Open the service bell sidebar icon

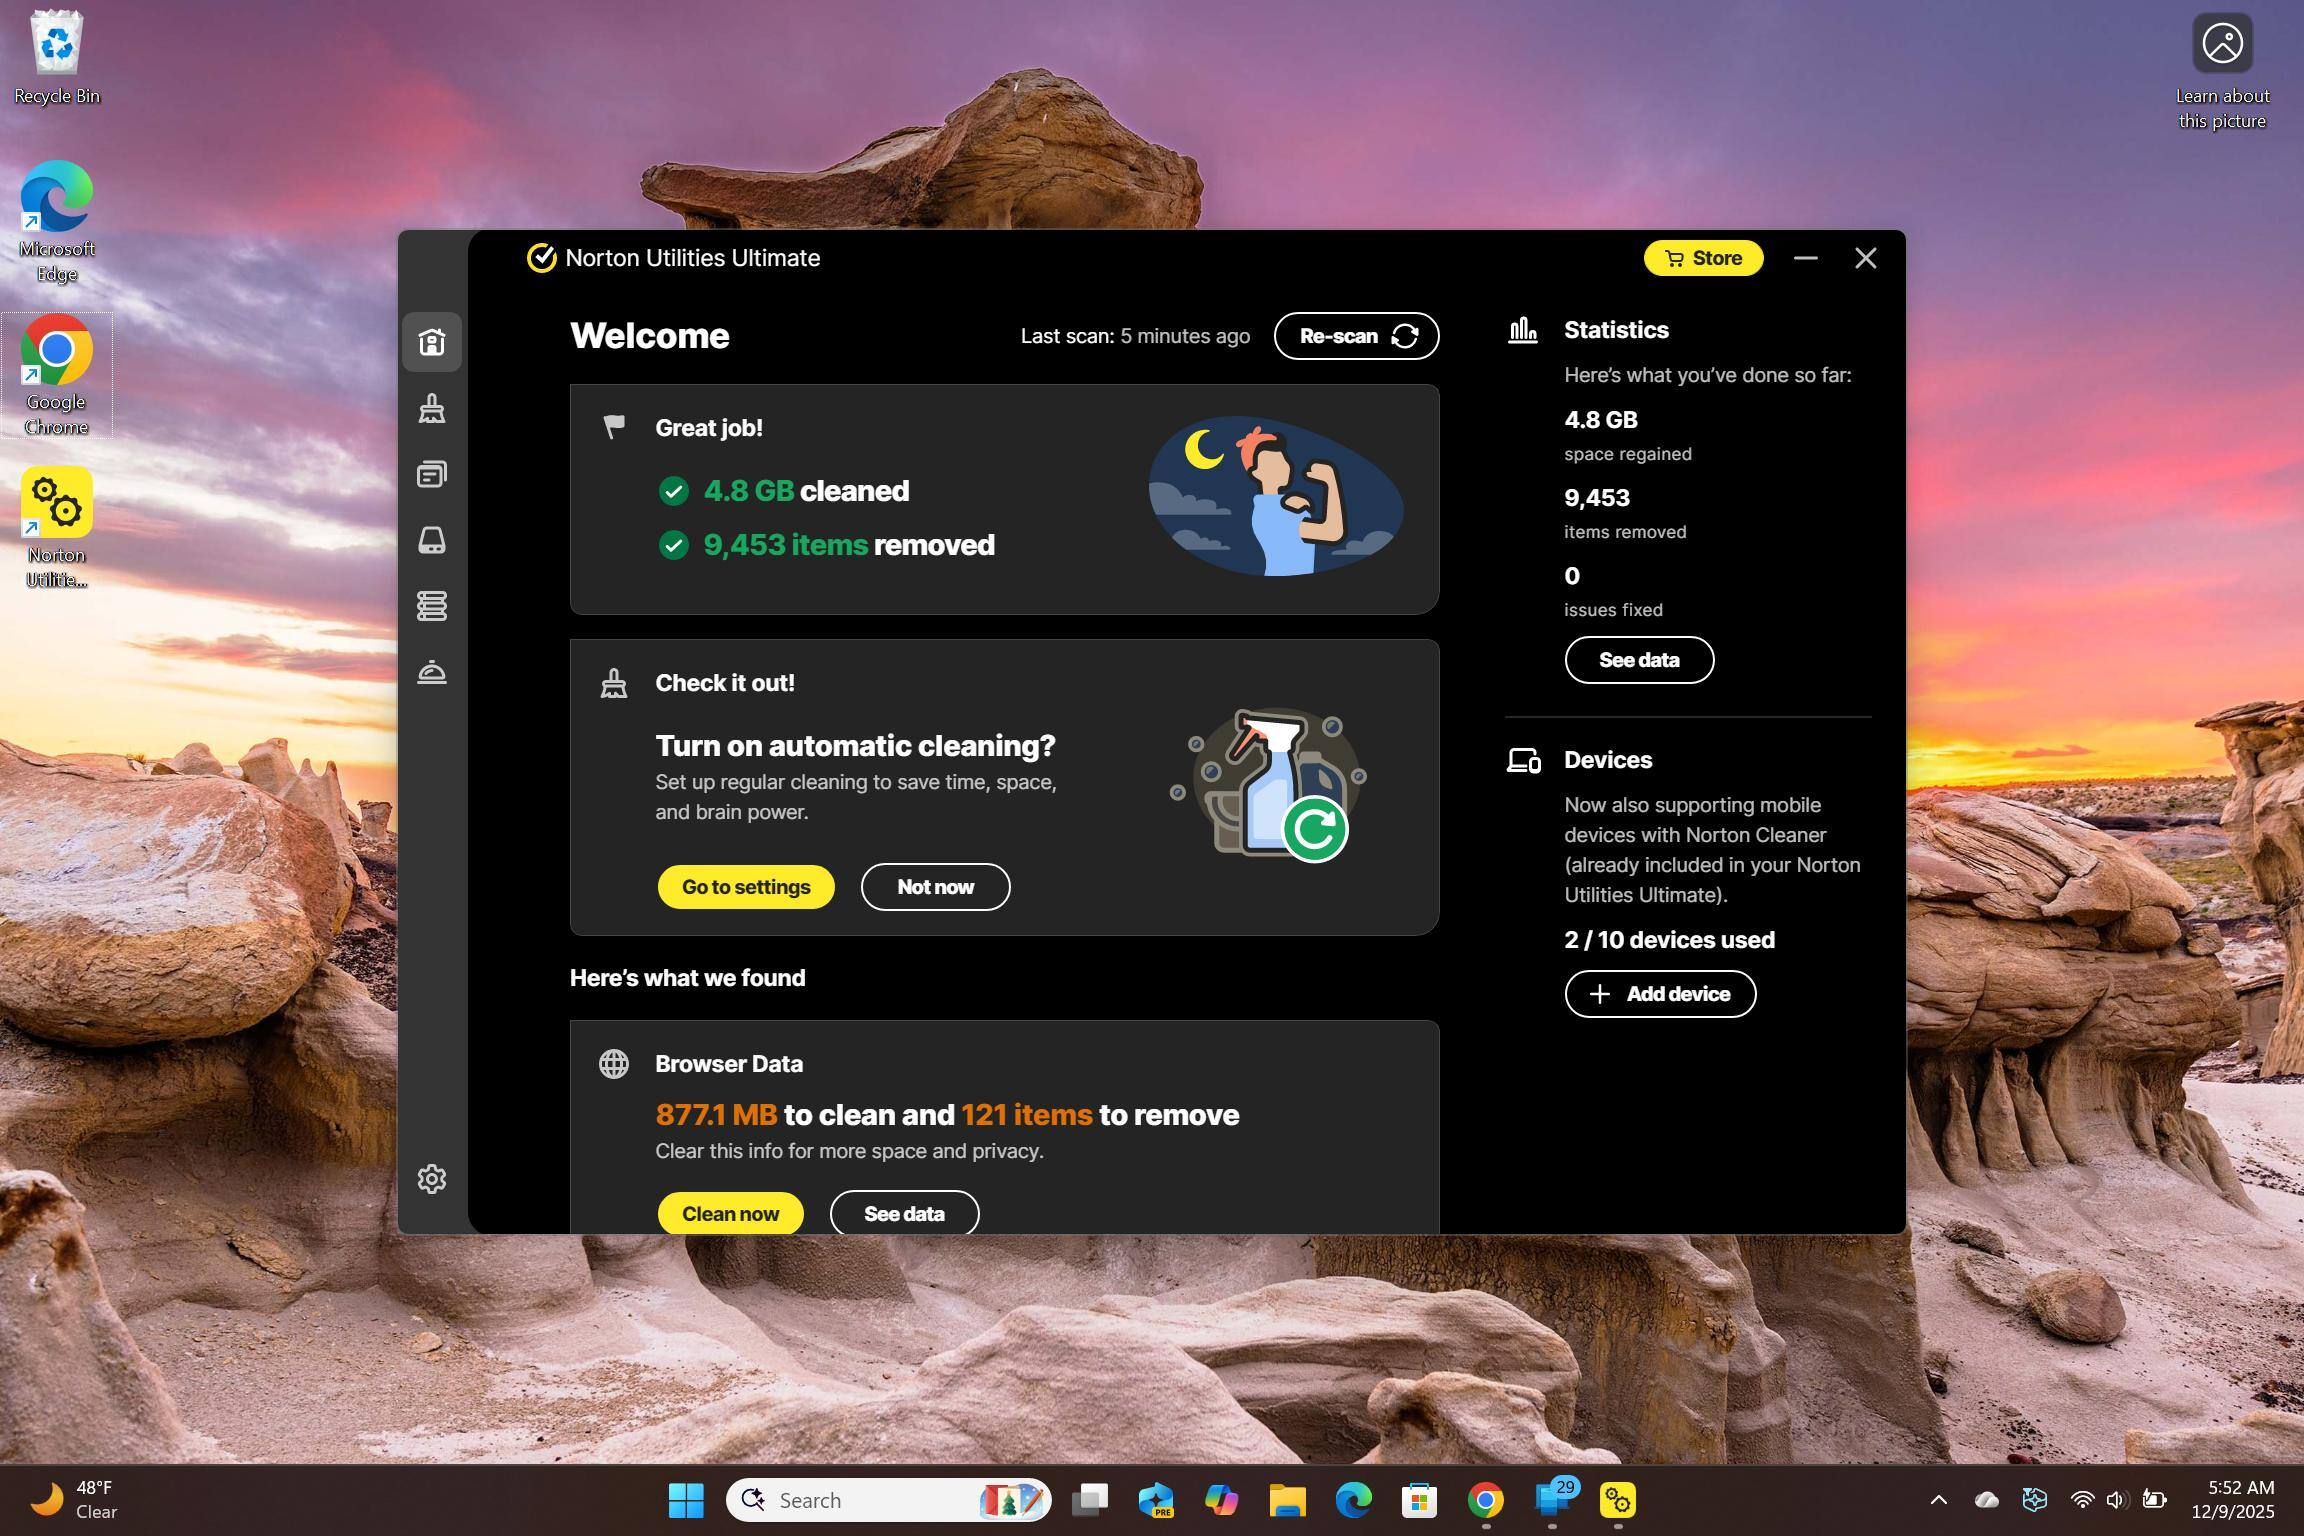coord(432,672)
